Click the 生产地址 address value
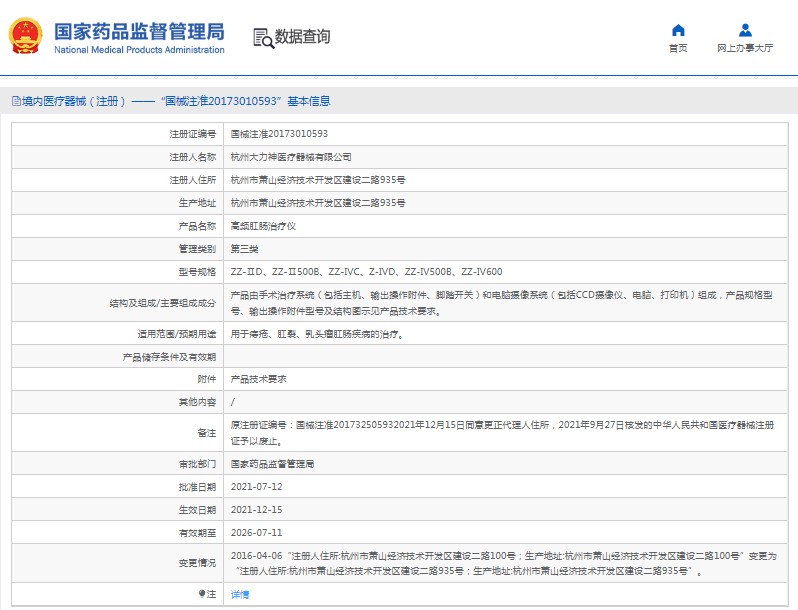 pos(318,202)
